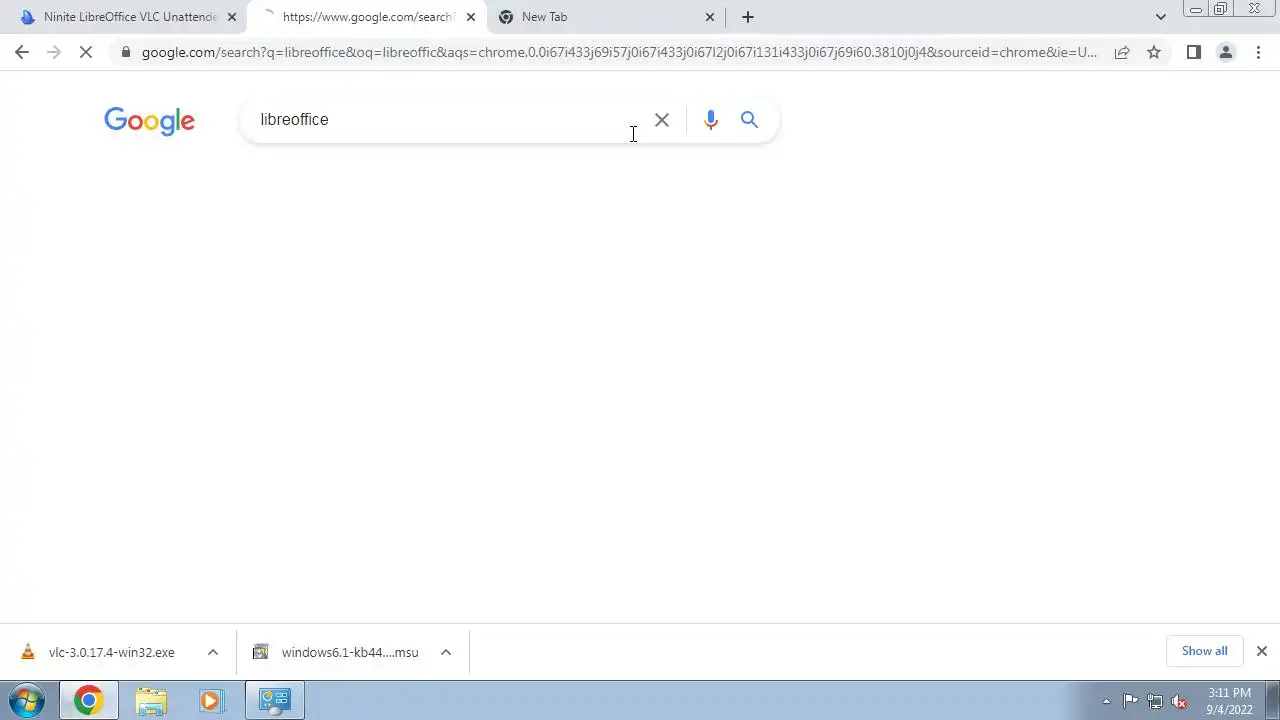Go back using the browser back arrow
This screenshot has width=1280, height=720.
[22, 52]
